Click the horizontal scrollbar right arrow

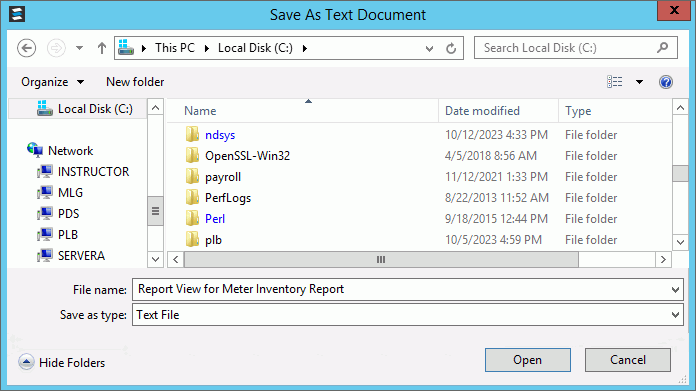tap(663, 260)
